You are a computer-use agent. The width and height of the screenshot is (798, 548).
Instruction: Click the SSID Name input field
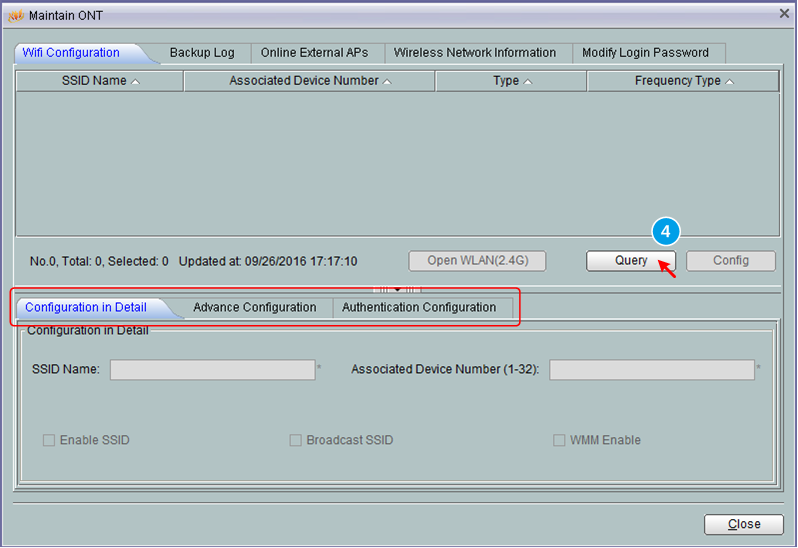point(212,370)
